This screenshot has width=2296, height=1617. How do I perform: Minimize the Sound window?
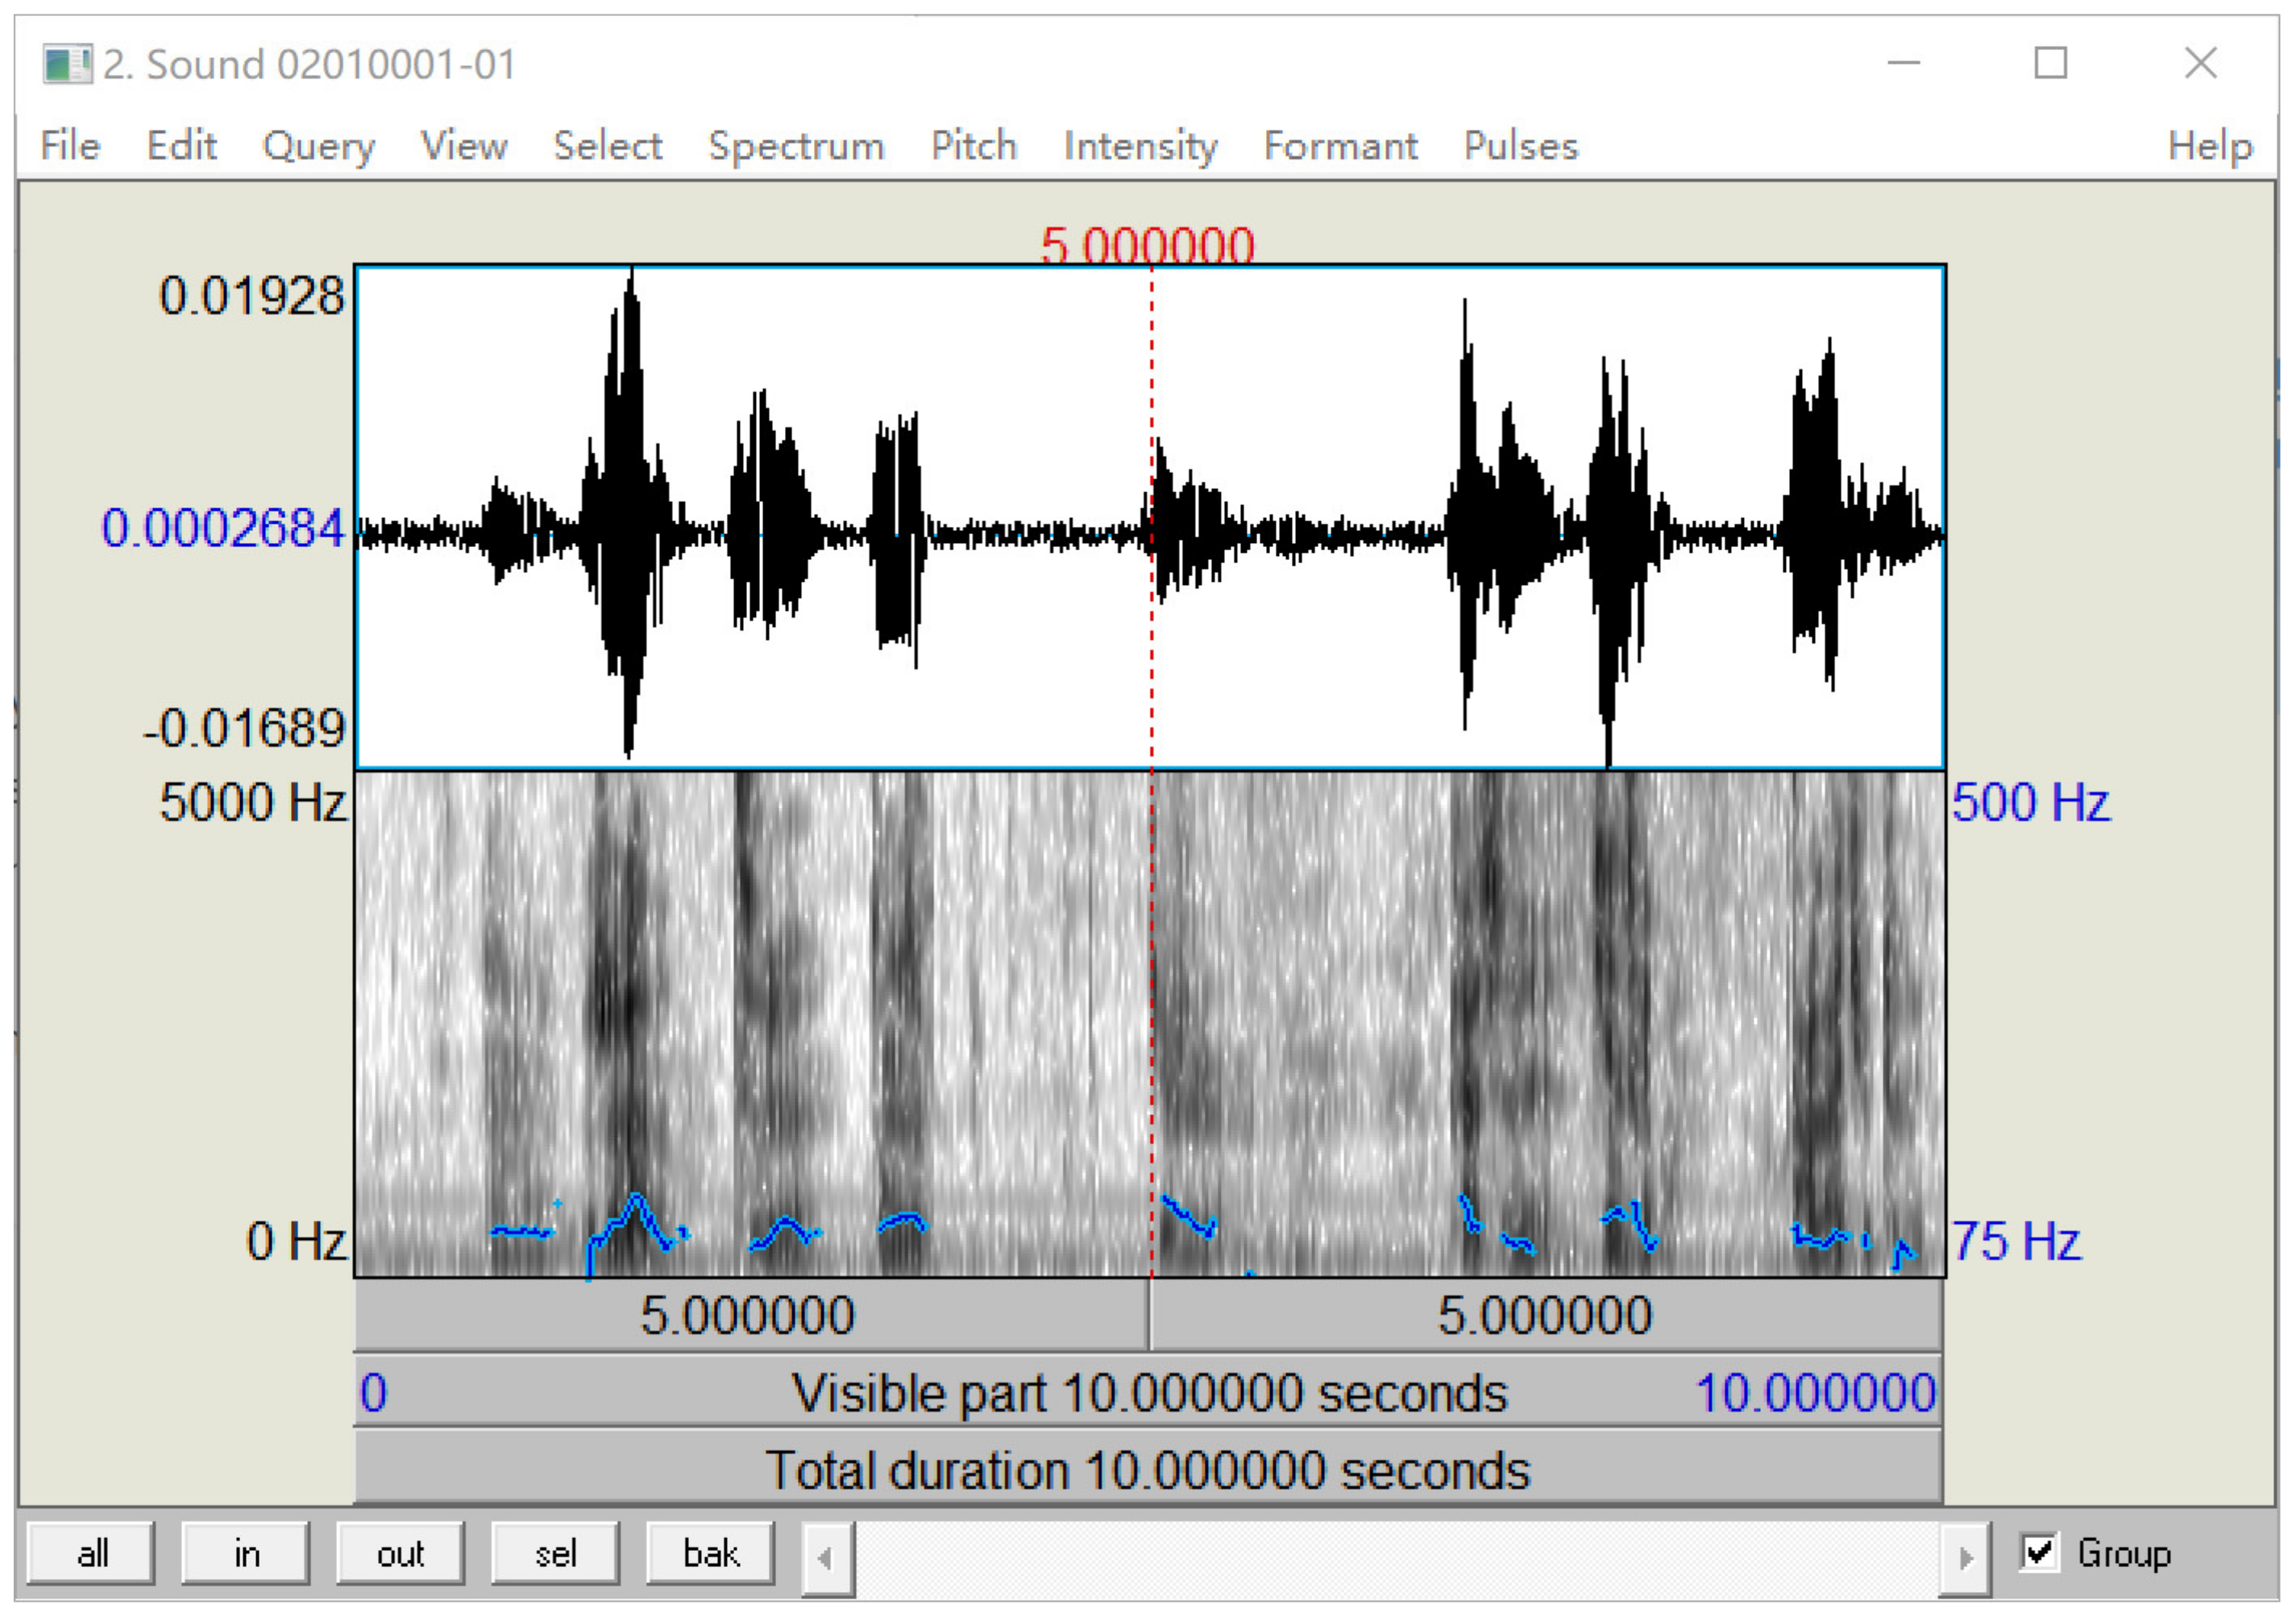1903,63
